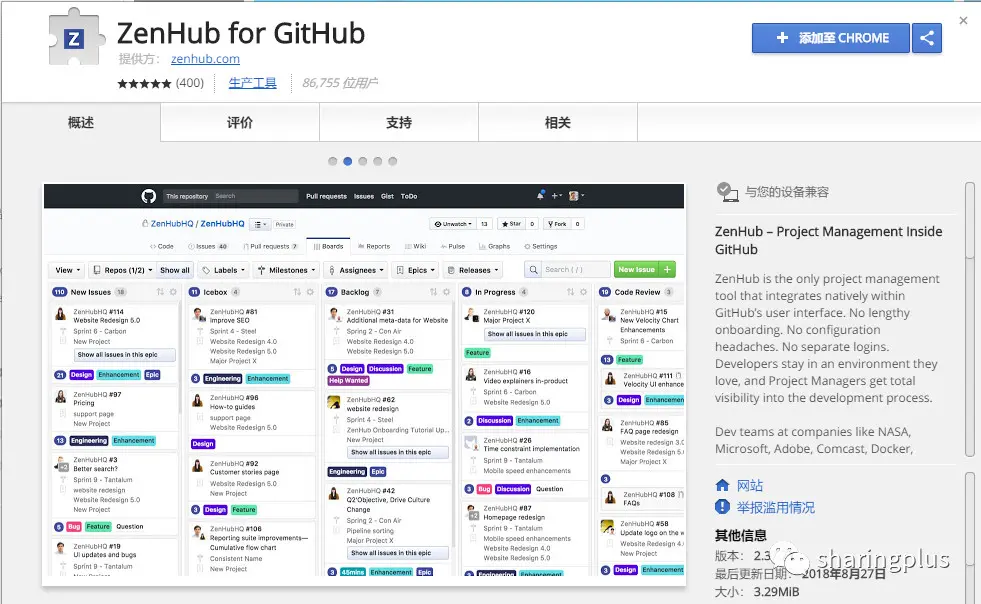The image size is (981, 604).
Task: Click the share icon button
Action: [927, 38]
